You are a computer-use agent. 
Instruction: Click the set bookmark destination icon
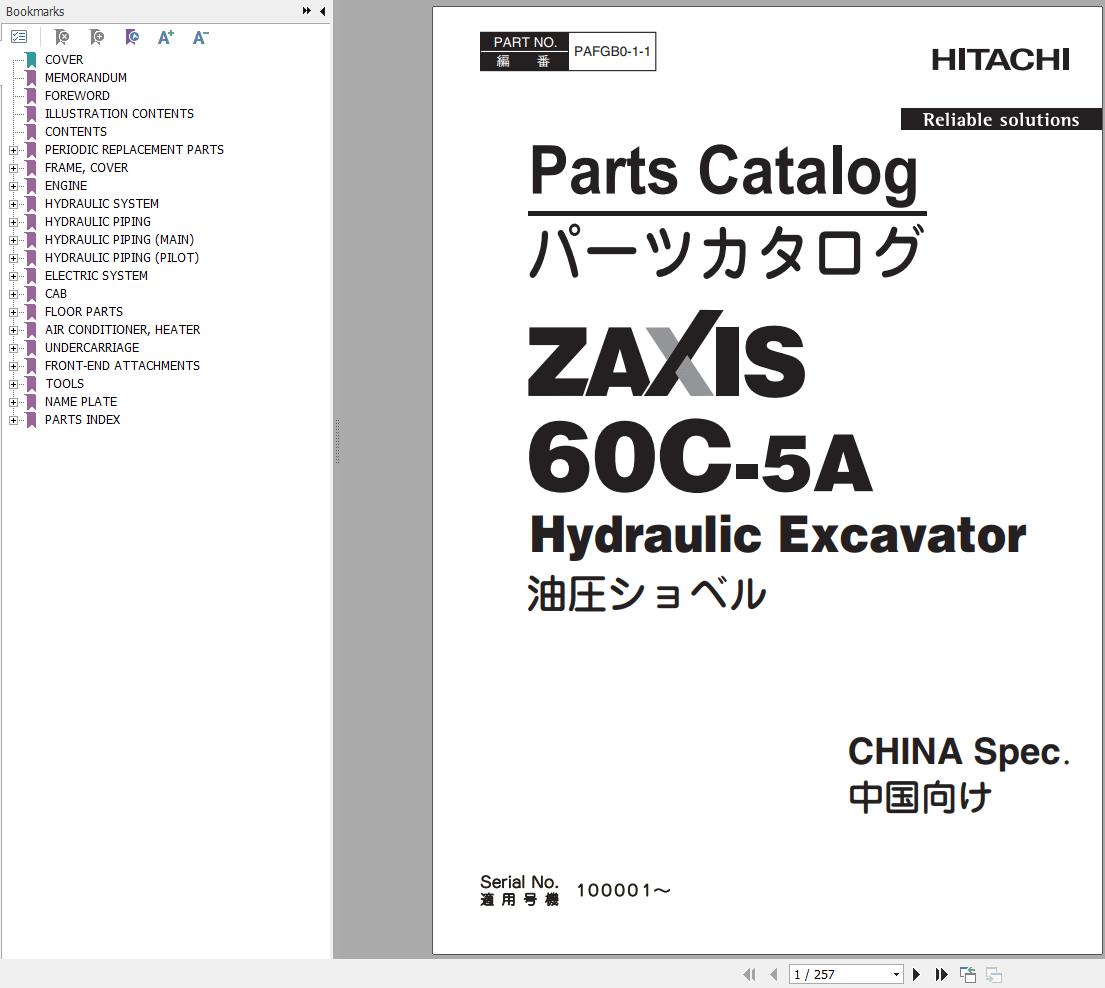pyautogui.click(x=132, y=37)
